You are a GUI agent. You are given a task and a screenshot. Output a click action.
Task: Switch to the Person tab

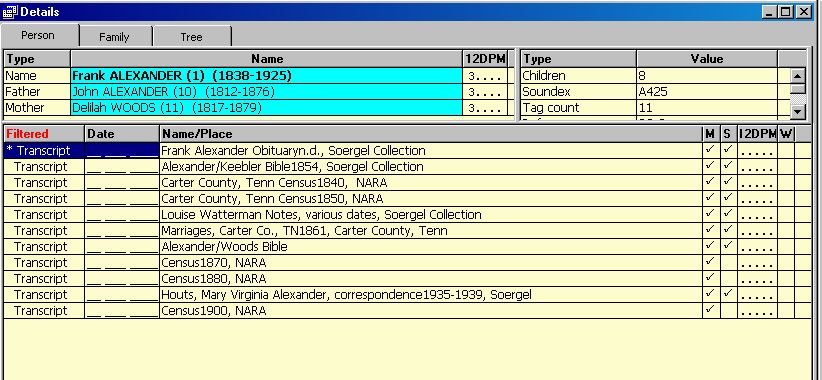38,36
